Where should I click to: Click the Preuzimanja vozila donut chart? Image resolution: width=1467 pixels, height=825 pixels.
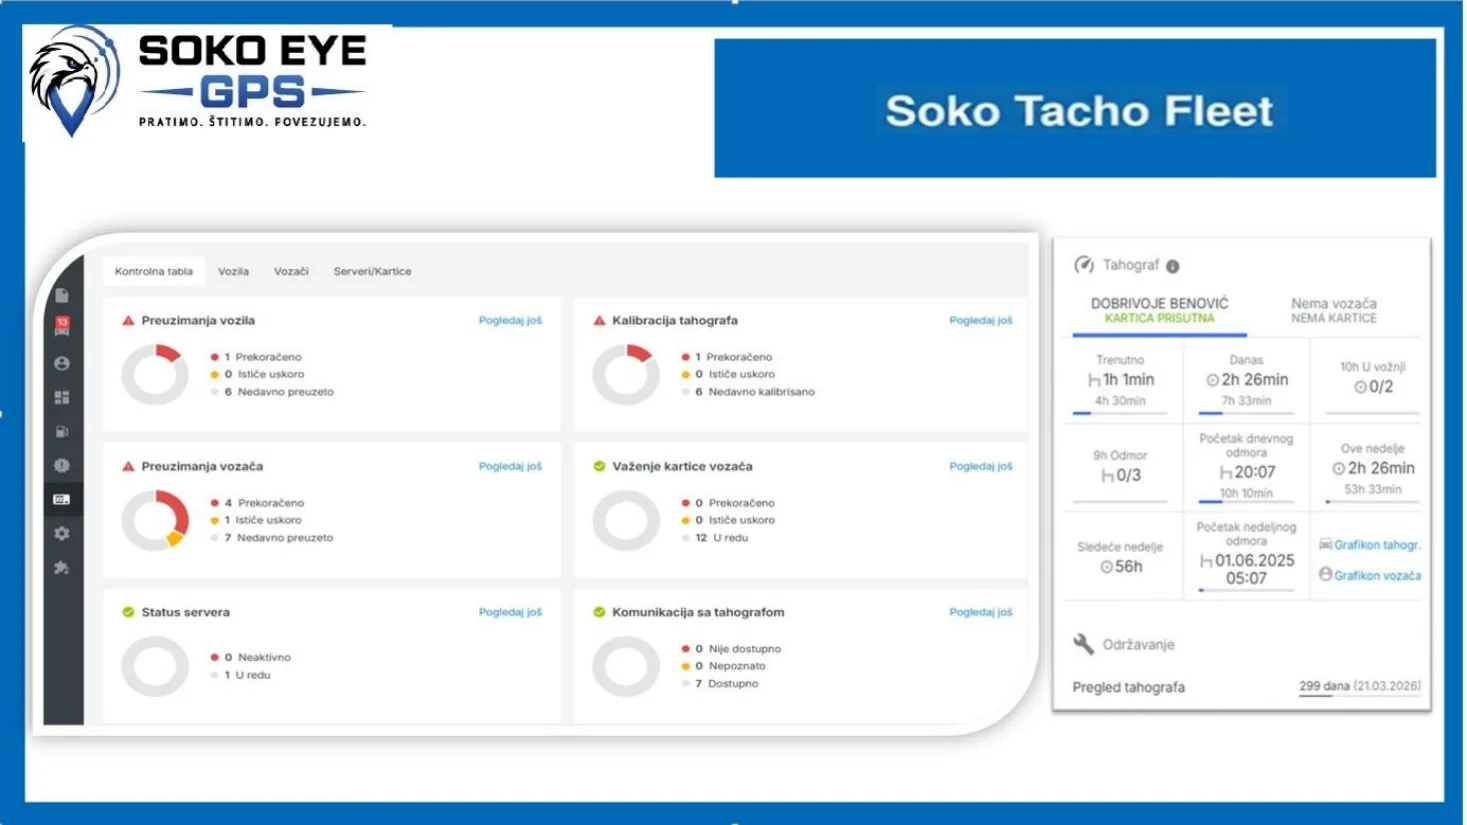155,375
